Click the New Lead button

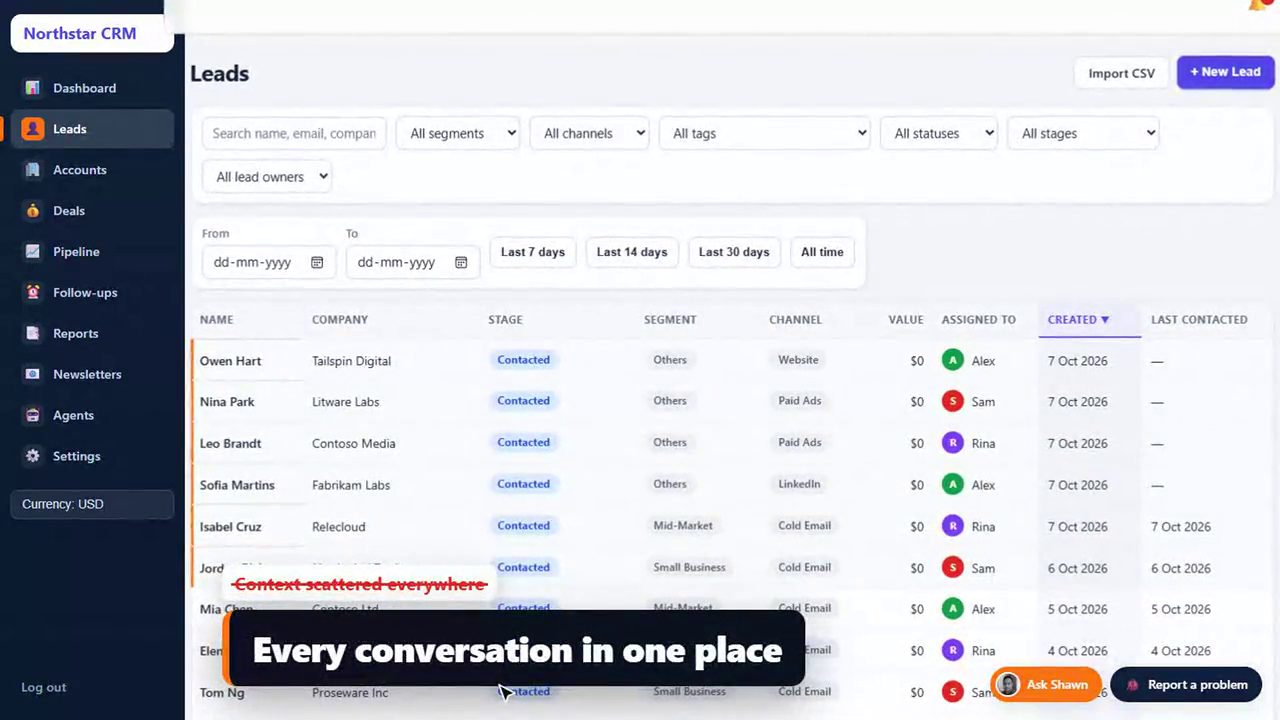(1225, 72)
